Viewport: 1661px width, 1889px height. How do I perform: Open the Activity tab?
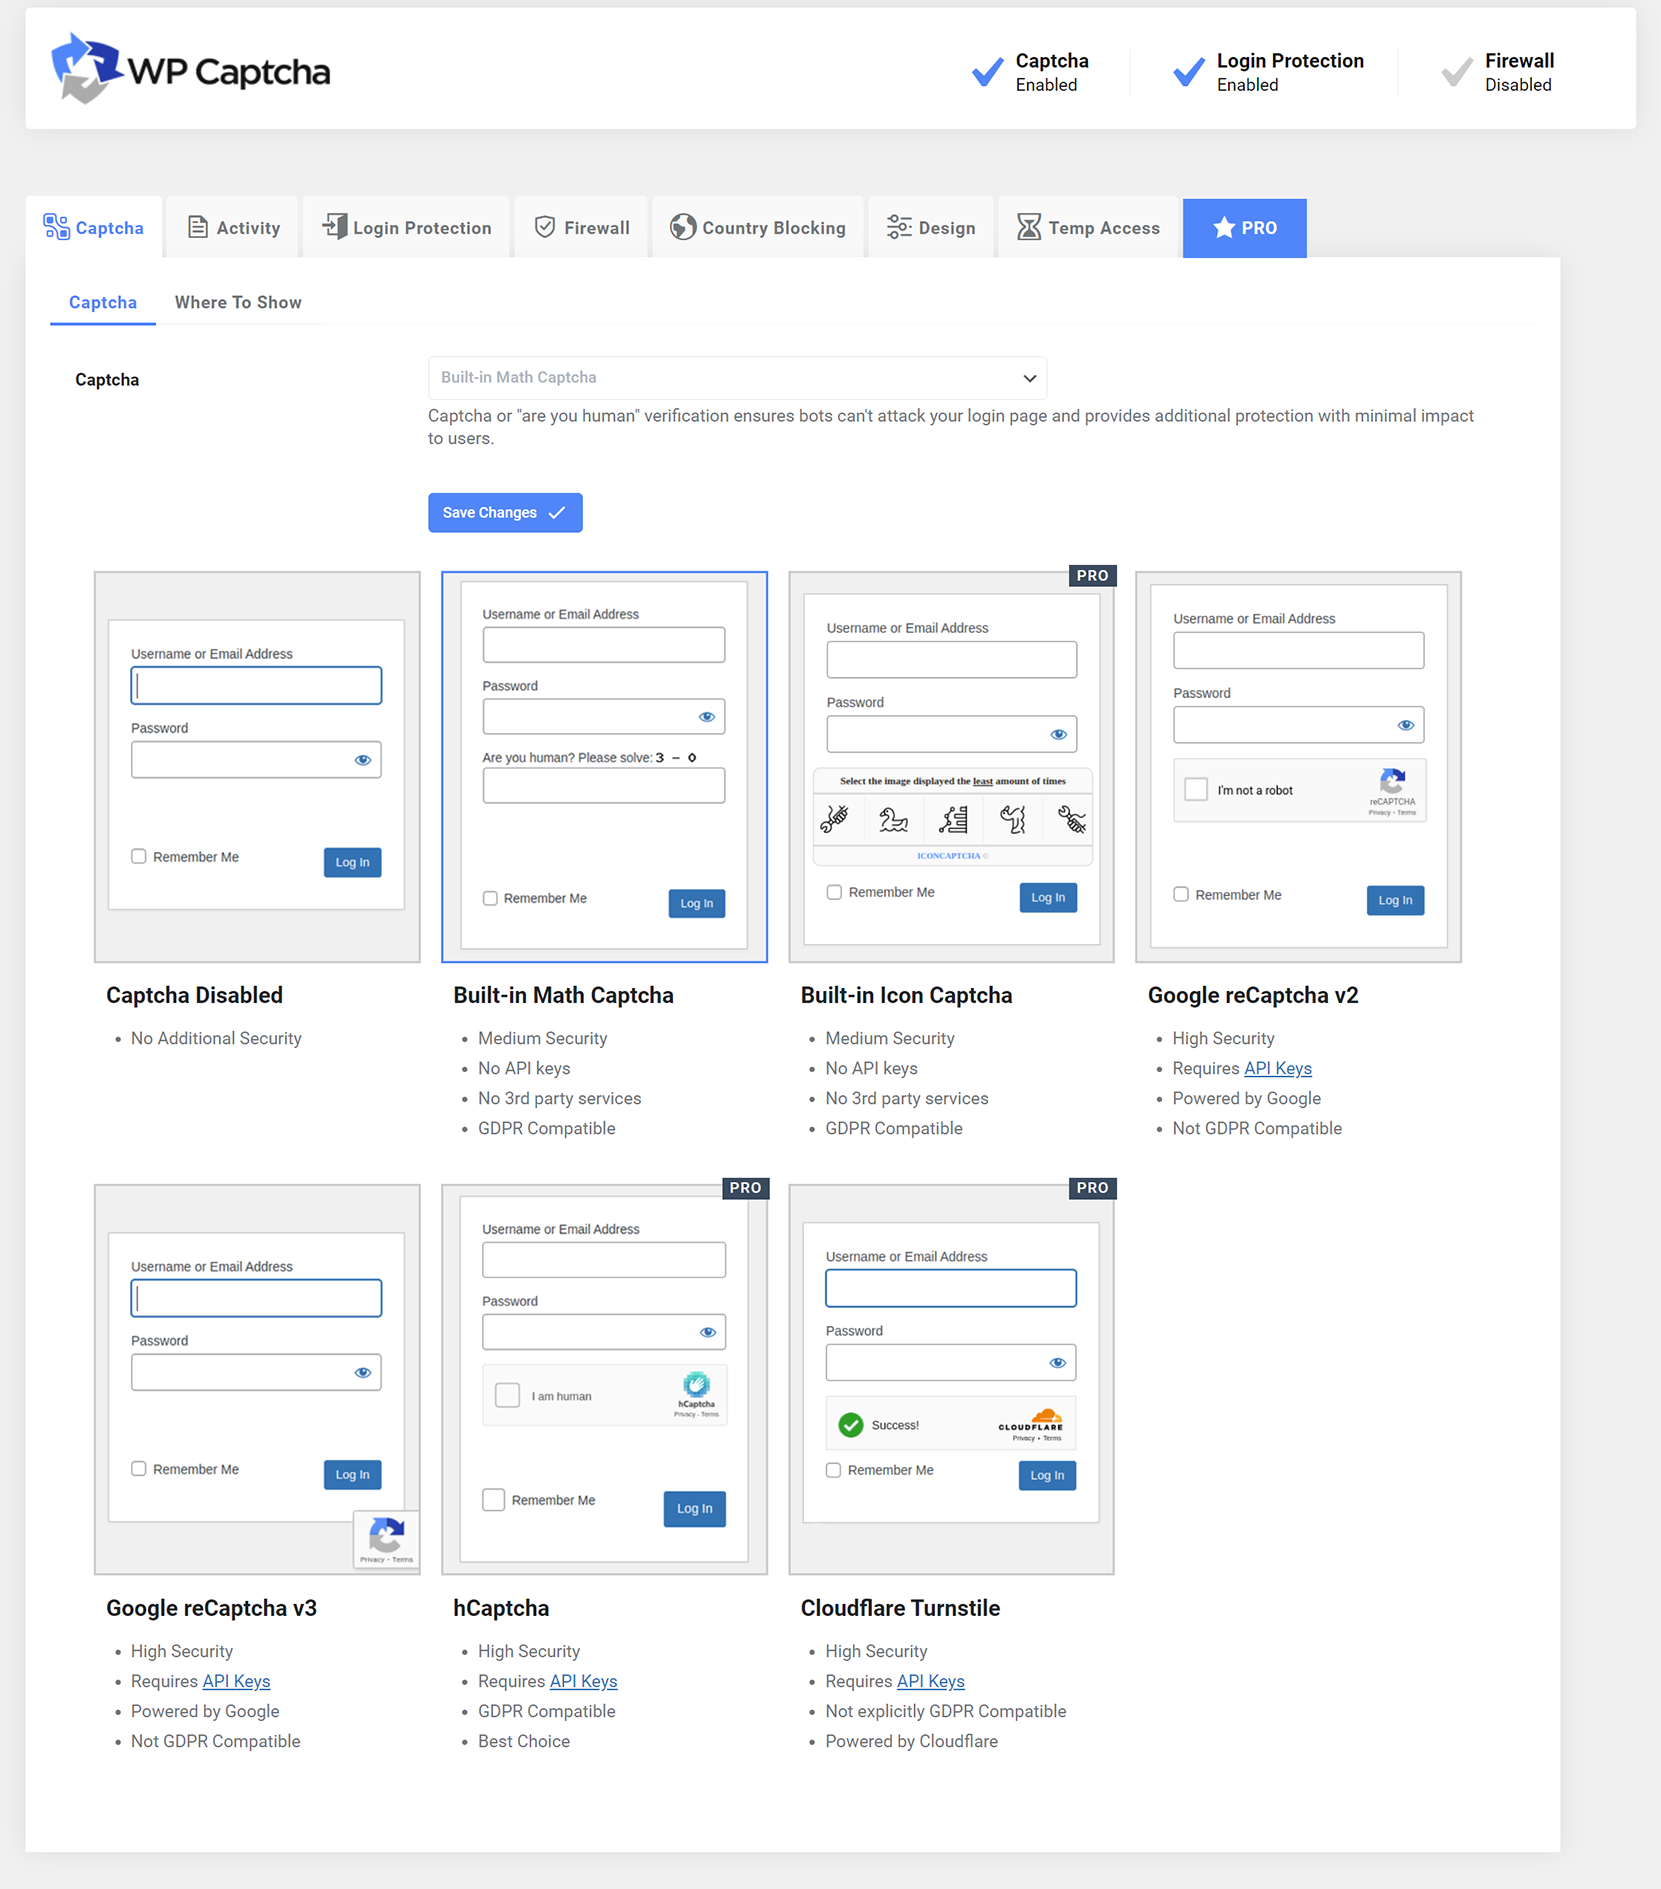point(234,227)
